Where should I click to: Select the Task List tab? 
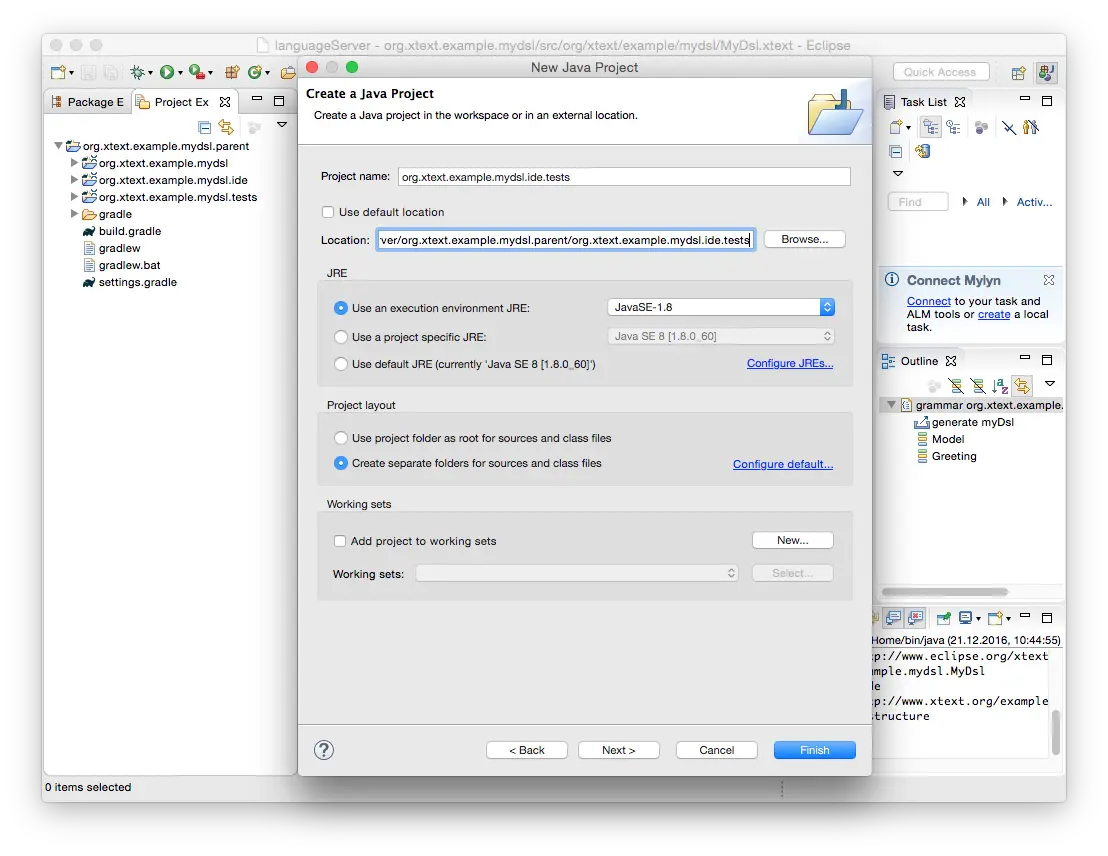coord(924,102)
